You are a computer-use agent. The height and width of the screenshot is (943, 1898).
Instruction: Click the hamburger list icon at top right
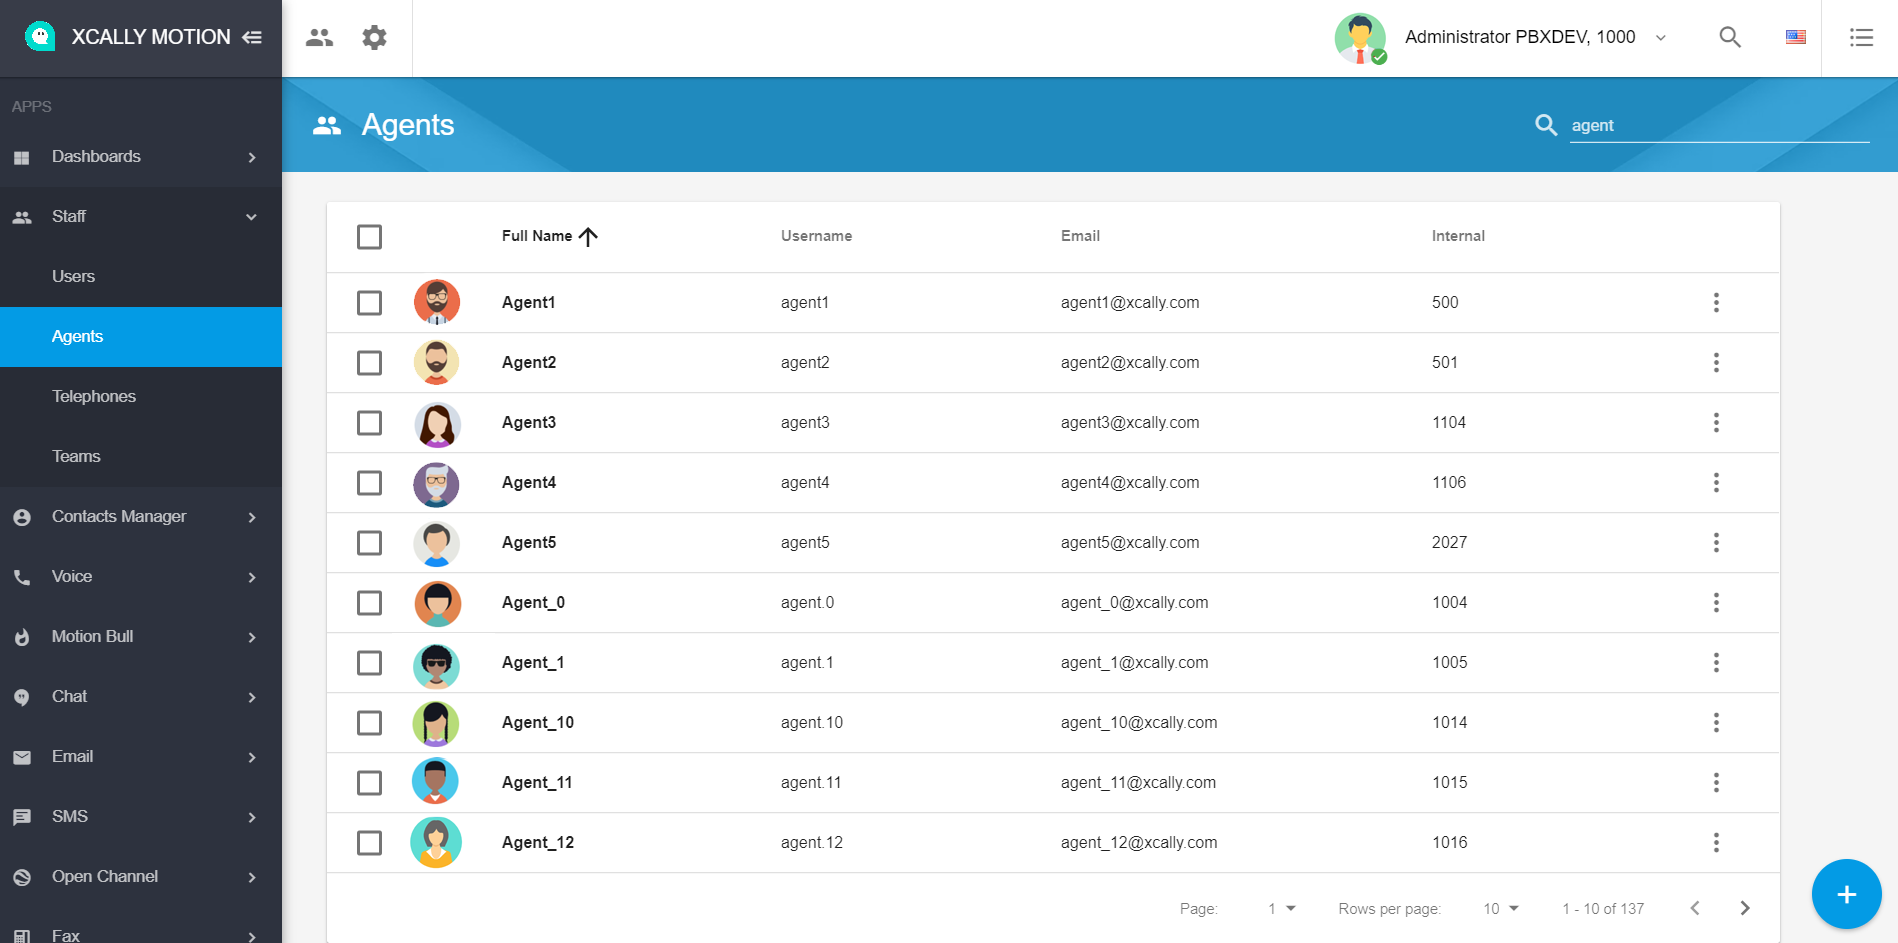click(1862, 37)
